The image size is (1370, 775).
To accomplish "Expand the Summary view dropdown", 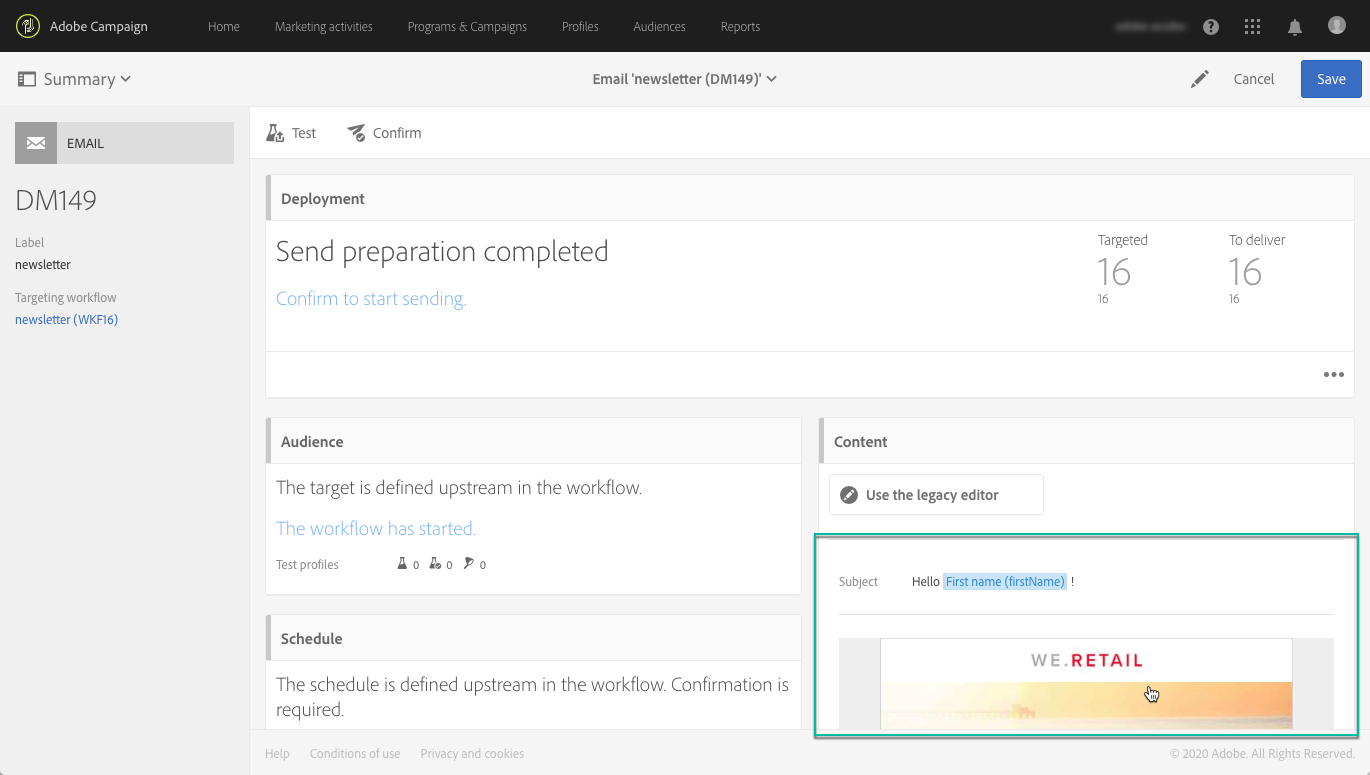I will [x=75, y=79].
